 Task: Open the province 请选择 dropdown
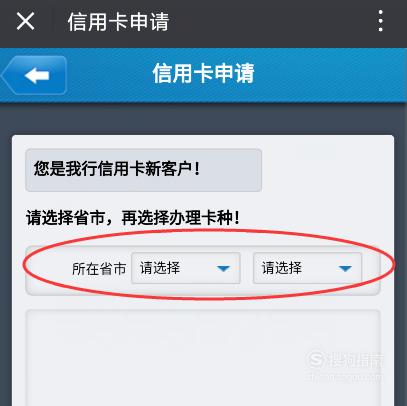[186, 268]
